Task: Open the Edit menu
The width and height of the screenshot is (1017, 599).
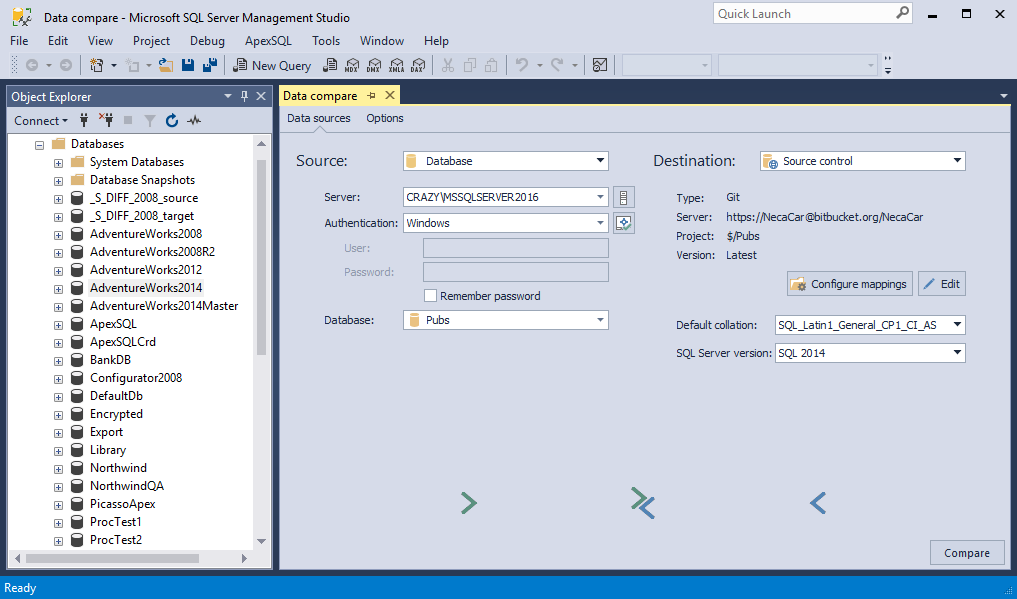Action: 58,41
